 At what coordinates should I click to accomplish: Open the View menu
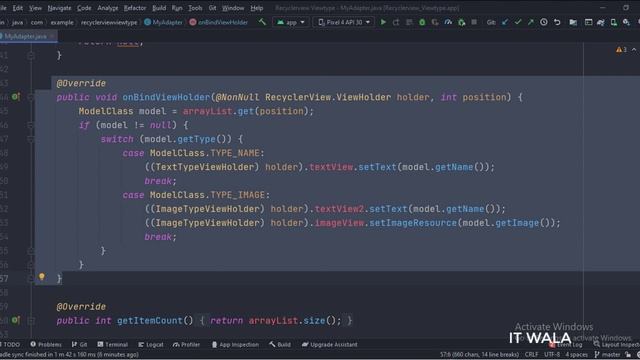35,8
